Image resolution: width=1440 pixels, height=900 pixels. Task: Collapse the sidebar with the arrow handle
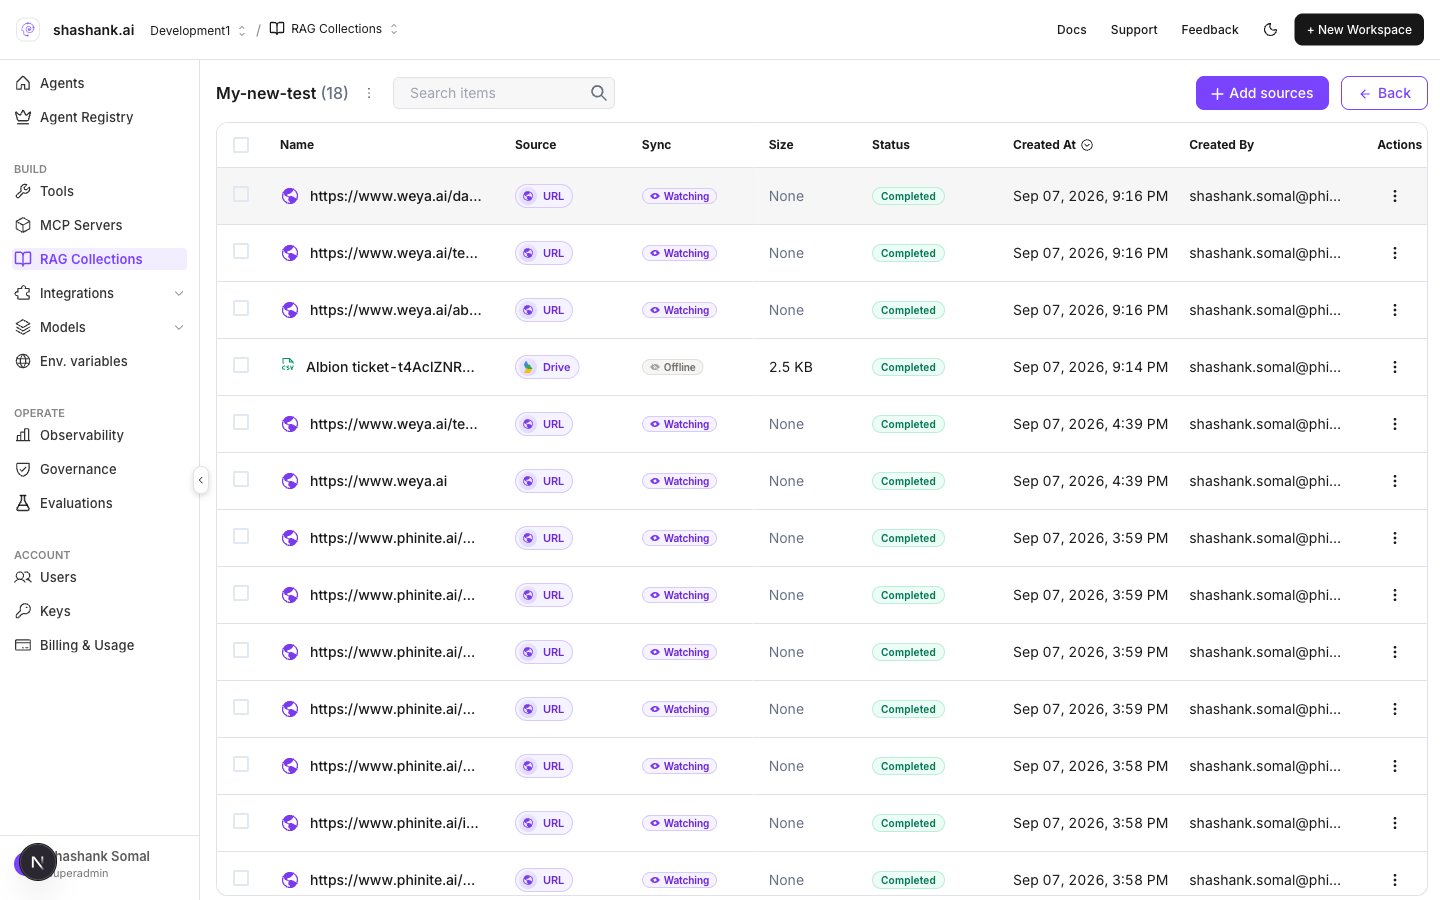(x=201, y=480)
